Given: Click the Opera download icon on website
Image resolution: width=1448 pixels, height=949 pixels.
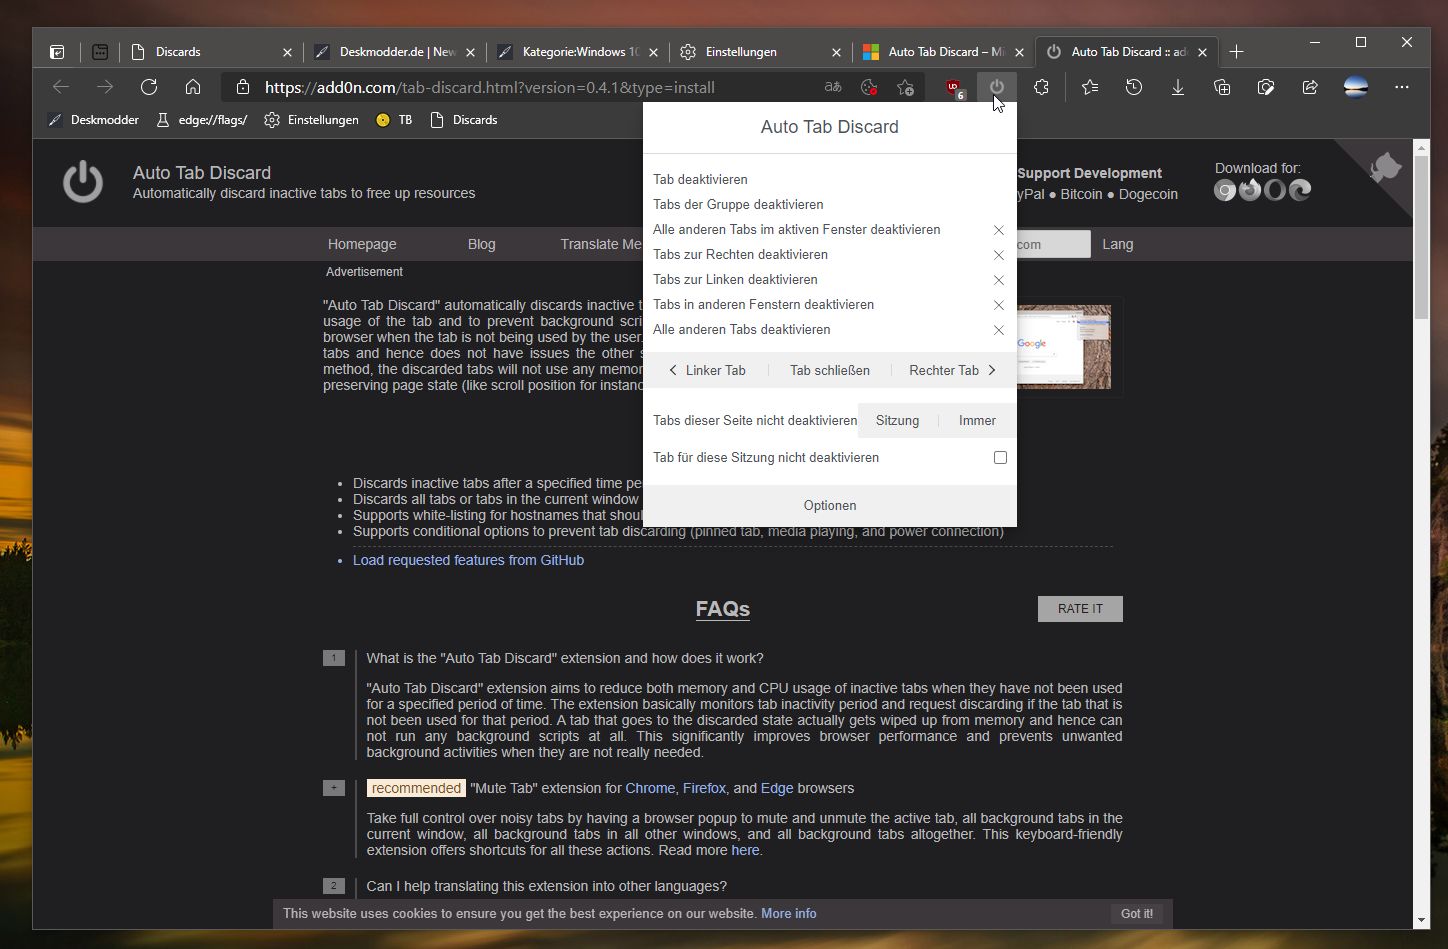Looking at the screenshot, I should pyautogui.click(x=1275, y=190).
